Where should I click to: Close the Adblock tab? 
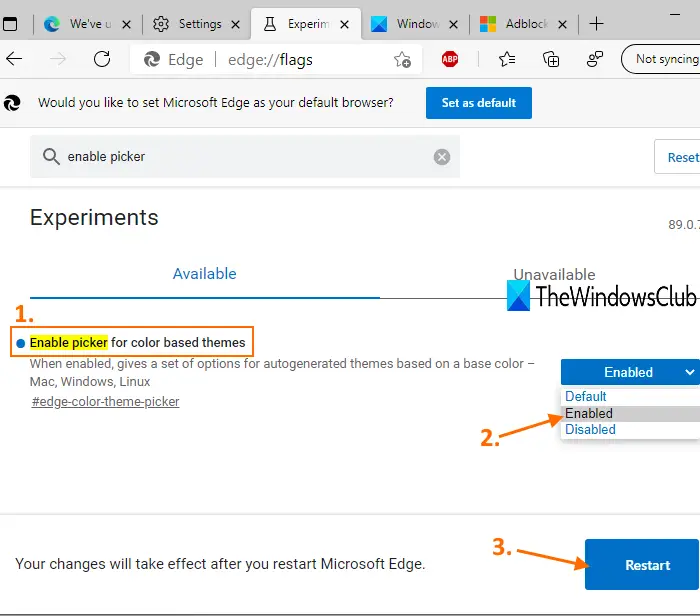(562, 24)
